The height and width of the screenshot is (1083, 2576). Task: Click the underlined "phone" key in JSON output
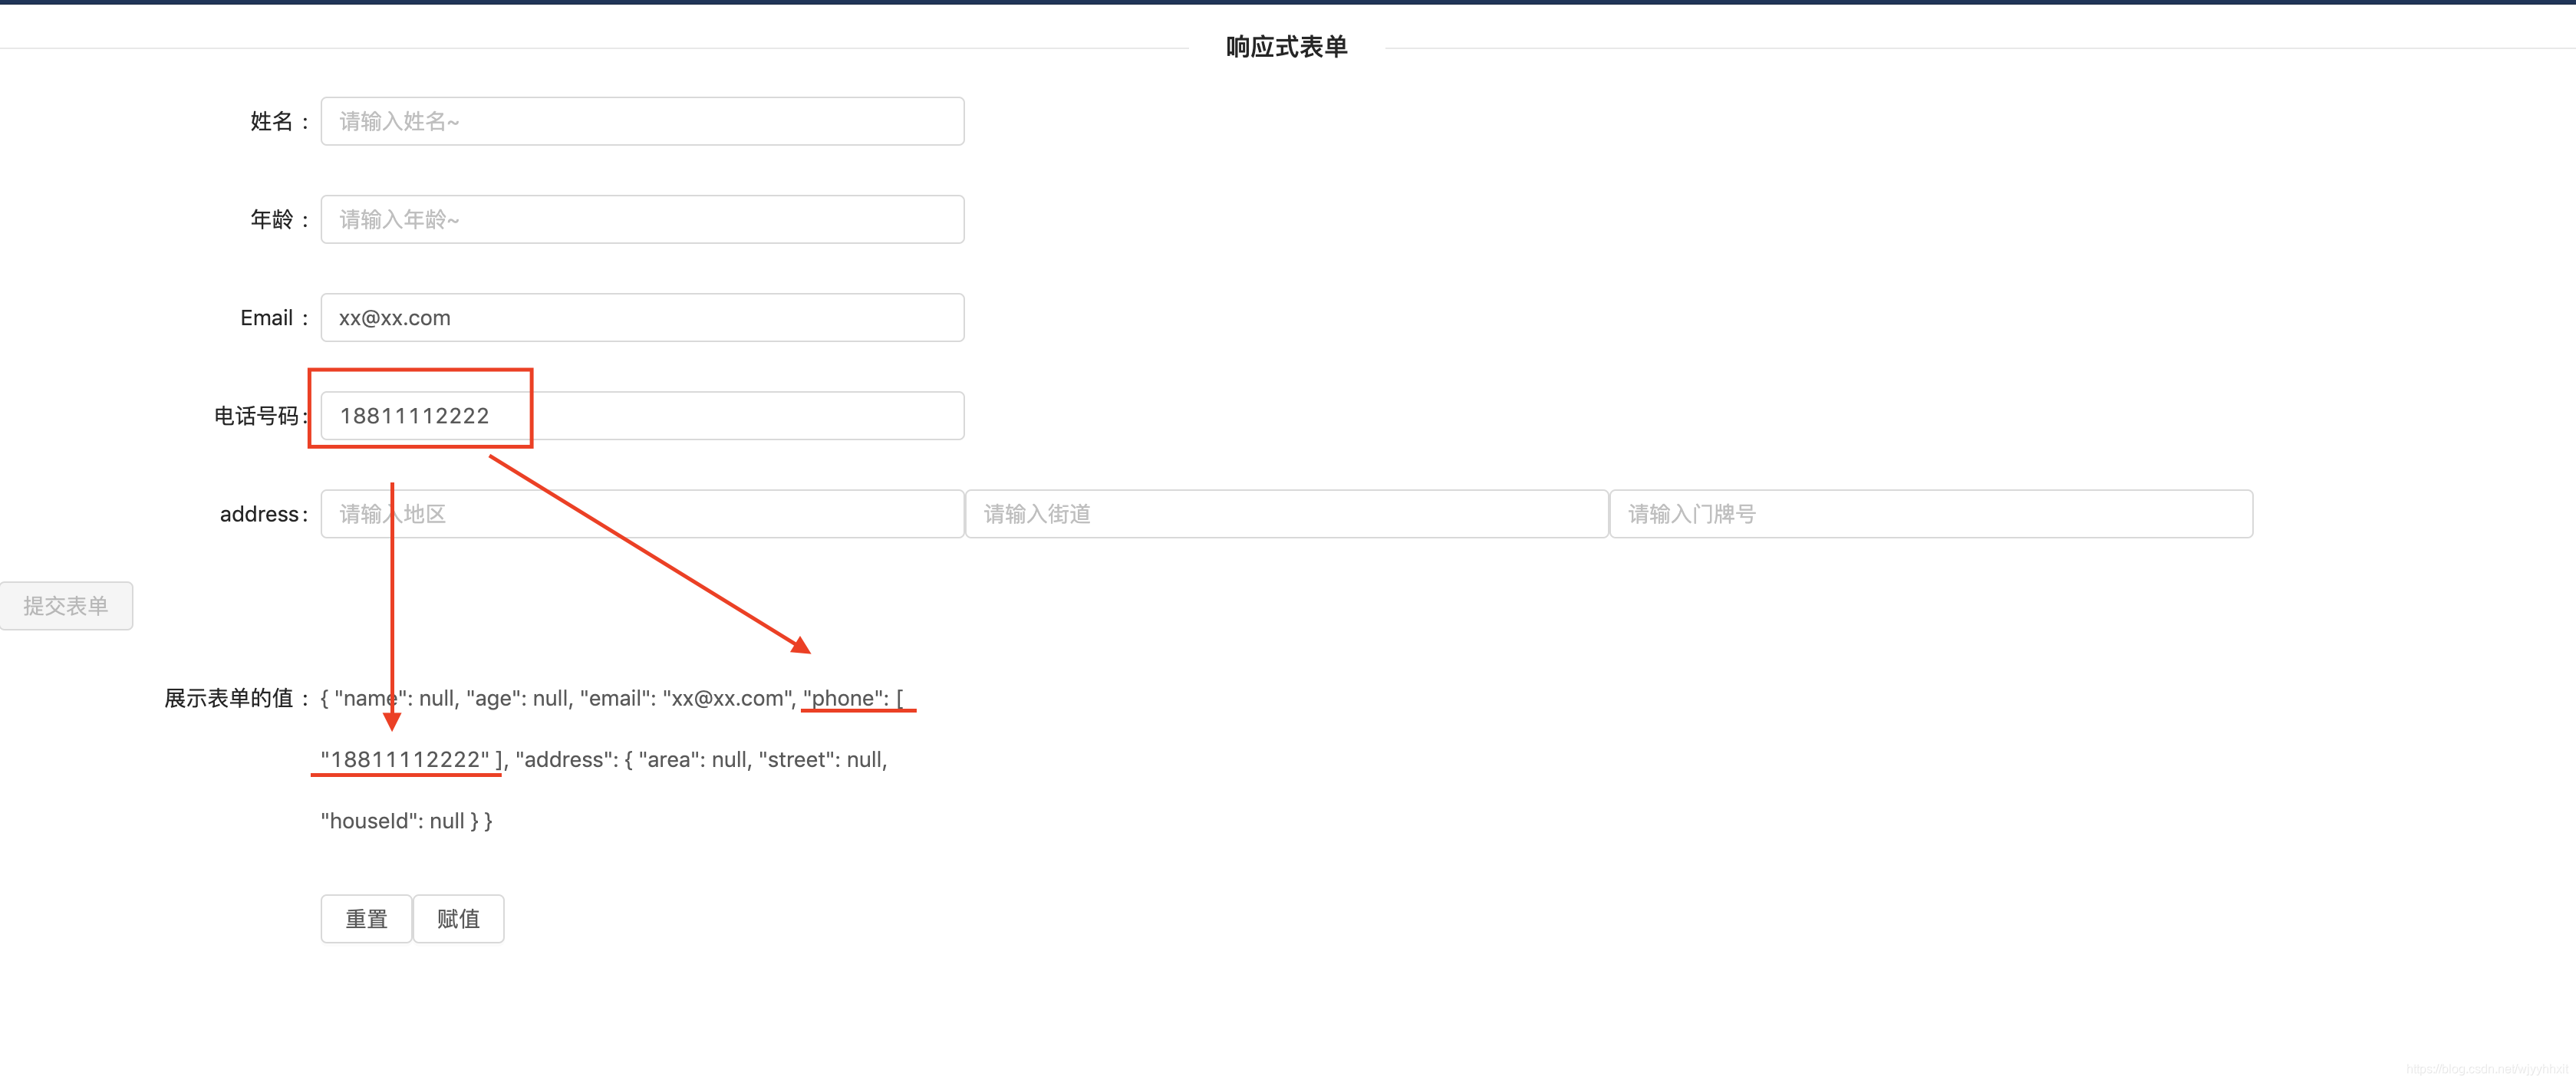(844, 698)
